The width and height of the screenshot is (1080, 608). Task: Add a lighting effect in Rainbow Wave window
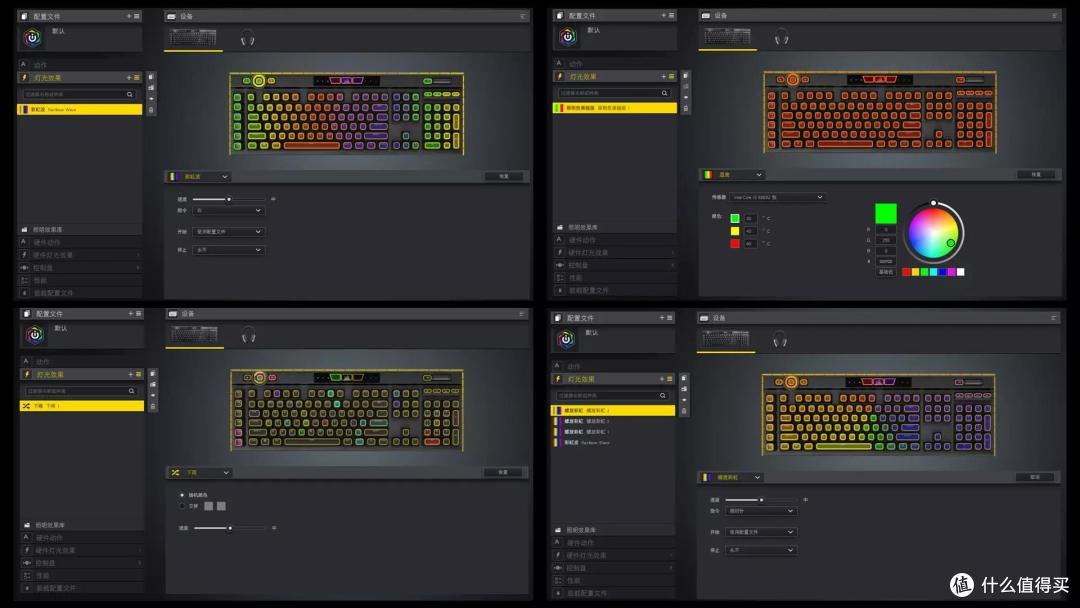click(x=129, y=78)
